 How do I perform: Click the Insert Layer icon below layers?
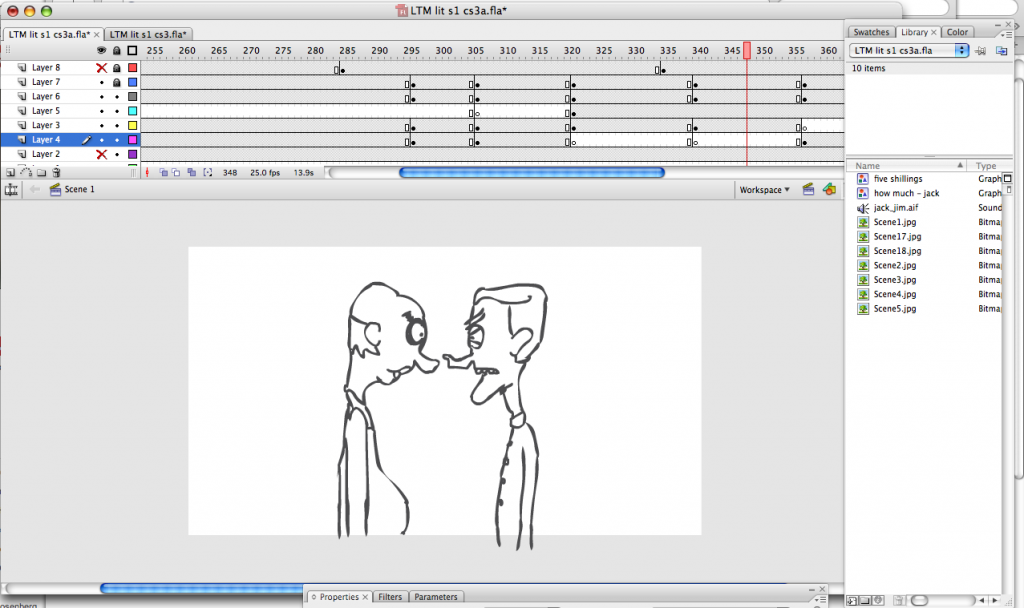(x=10, y=173)
